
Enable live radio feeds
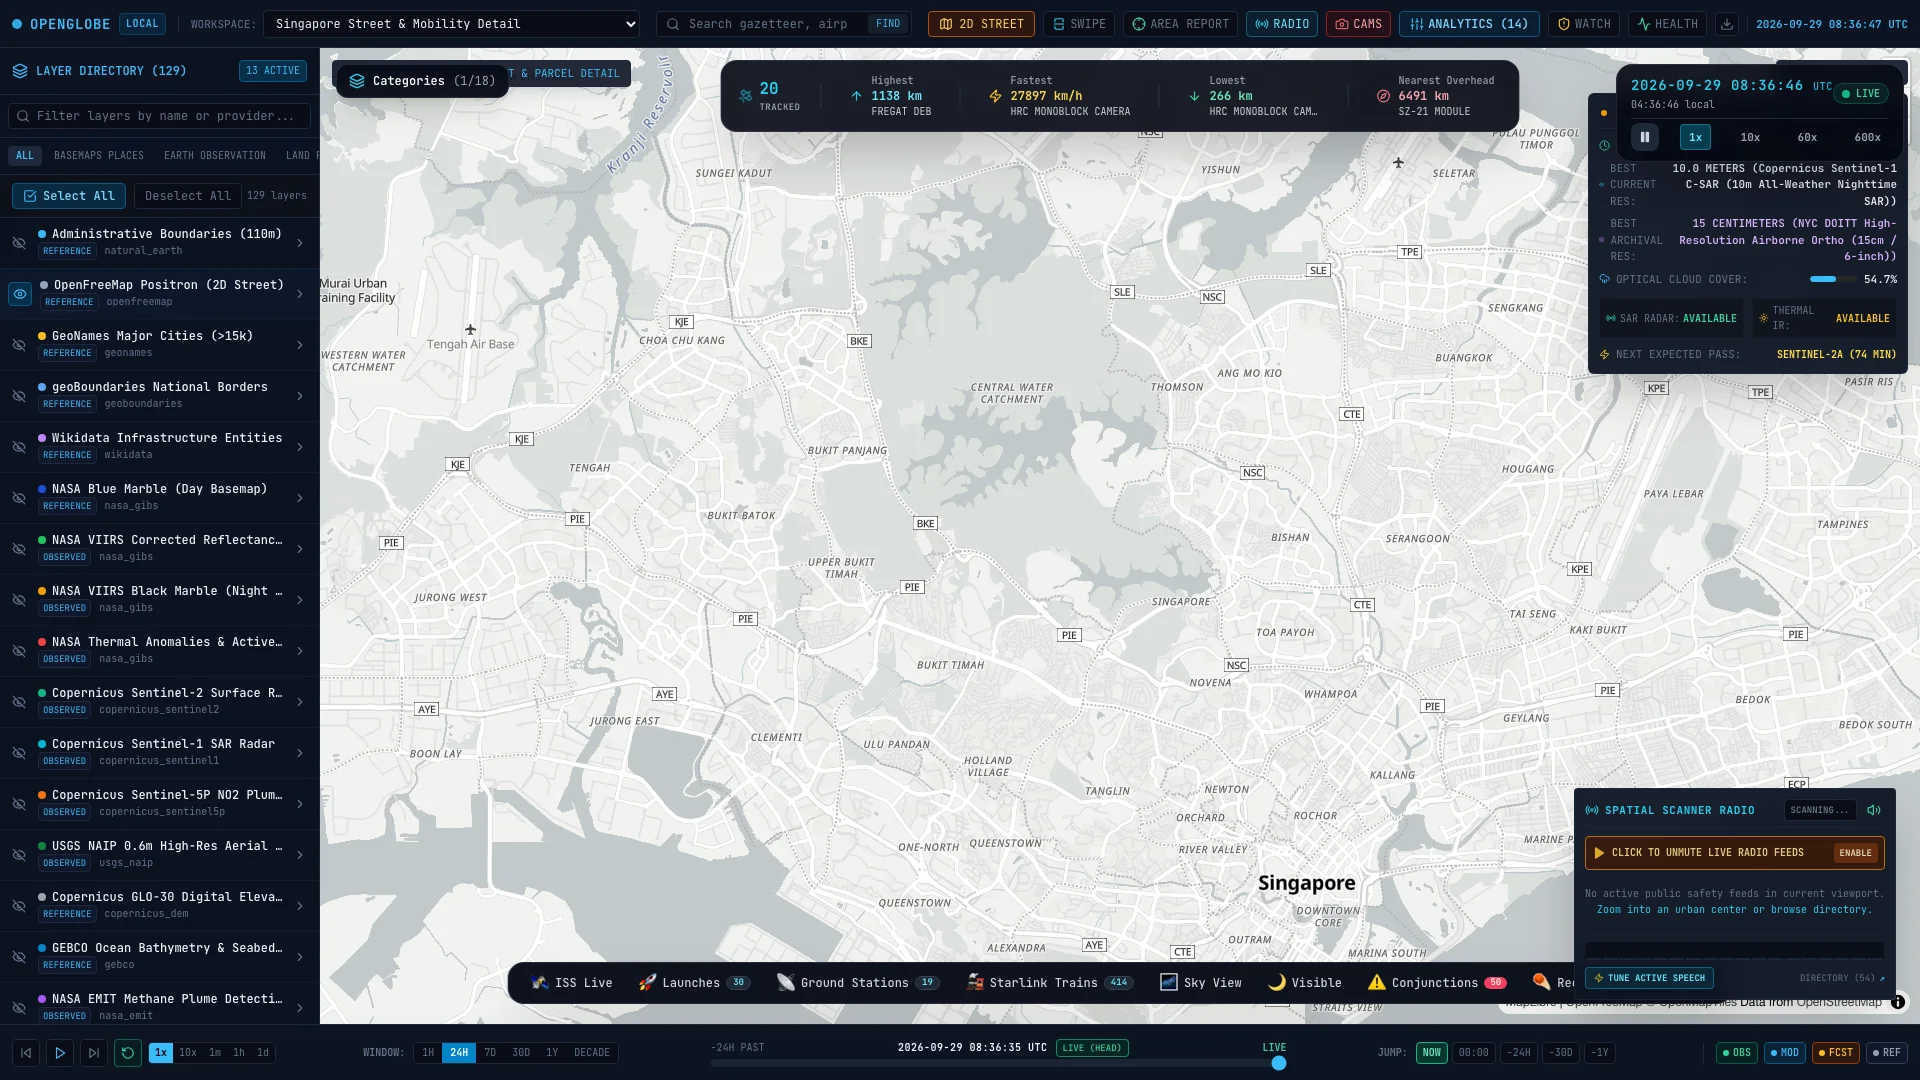[x=1855, y=853]
